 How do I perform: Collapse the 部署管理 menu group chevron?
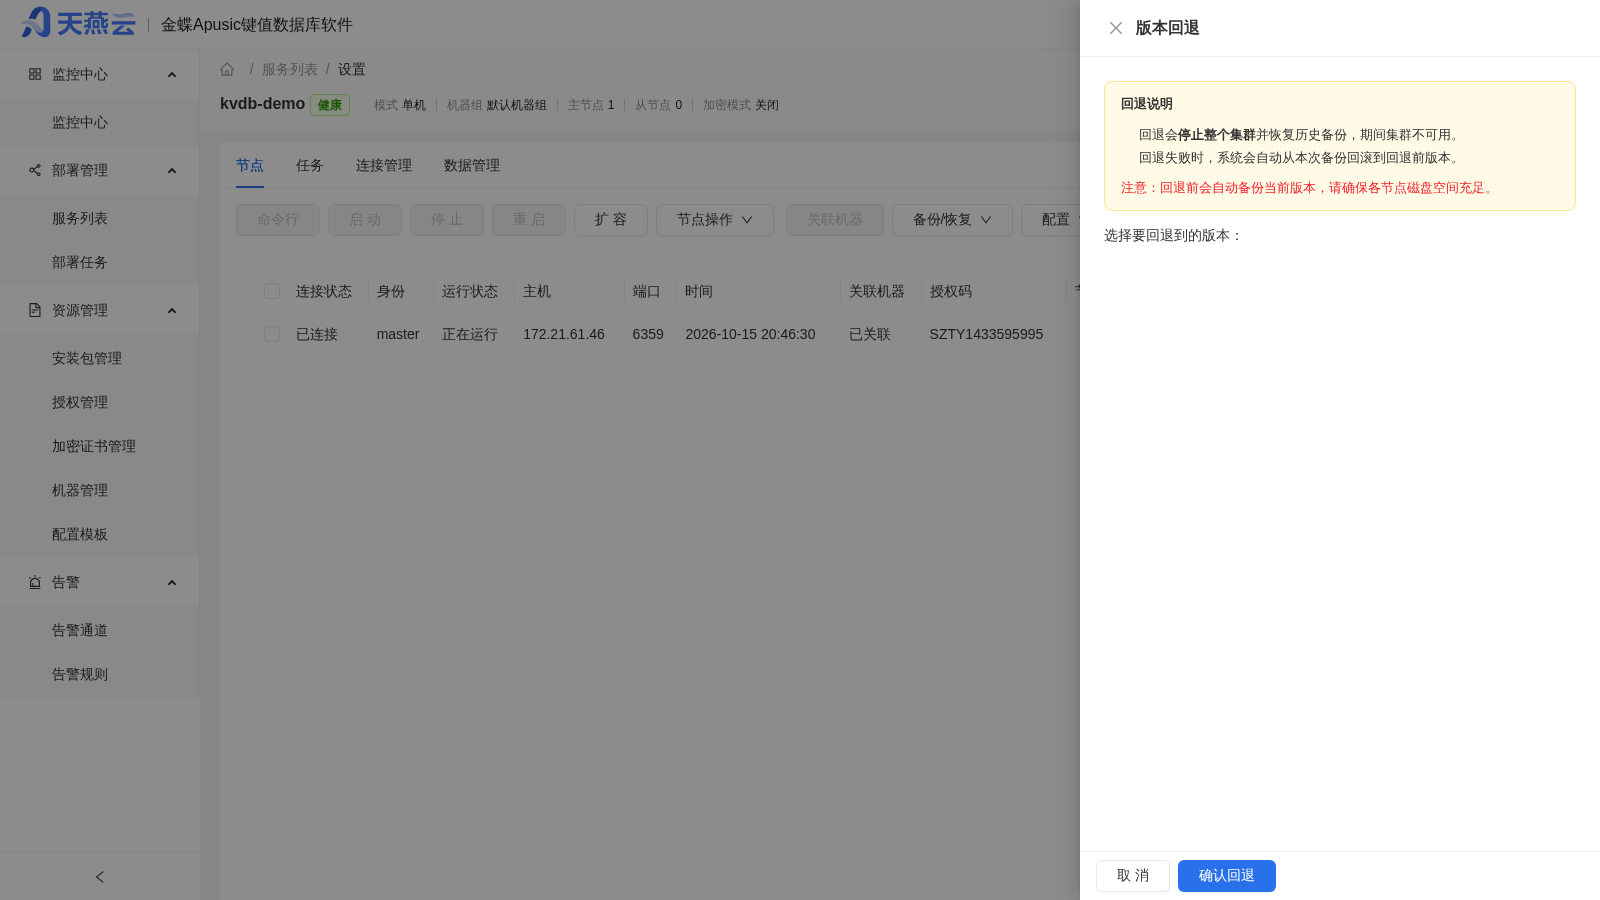tap(172, 171)
